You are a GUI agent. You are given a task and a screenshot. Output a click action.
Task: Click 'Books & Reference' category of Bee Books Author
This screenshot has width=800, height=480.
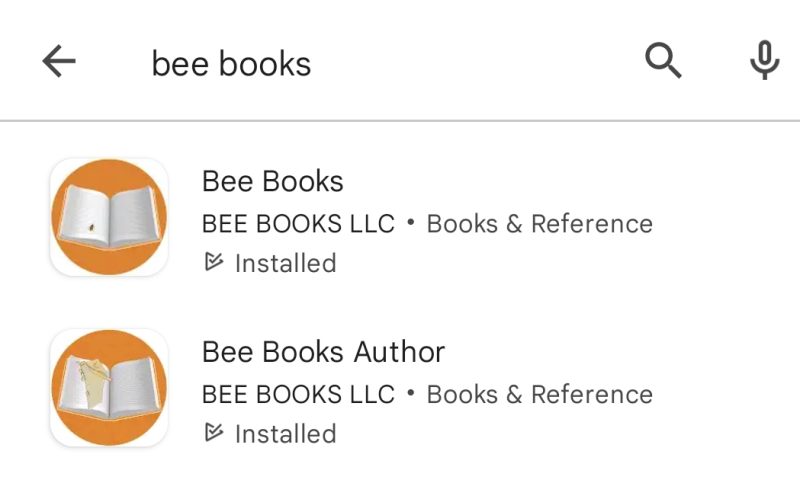coord(539,394)
